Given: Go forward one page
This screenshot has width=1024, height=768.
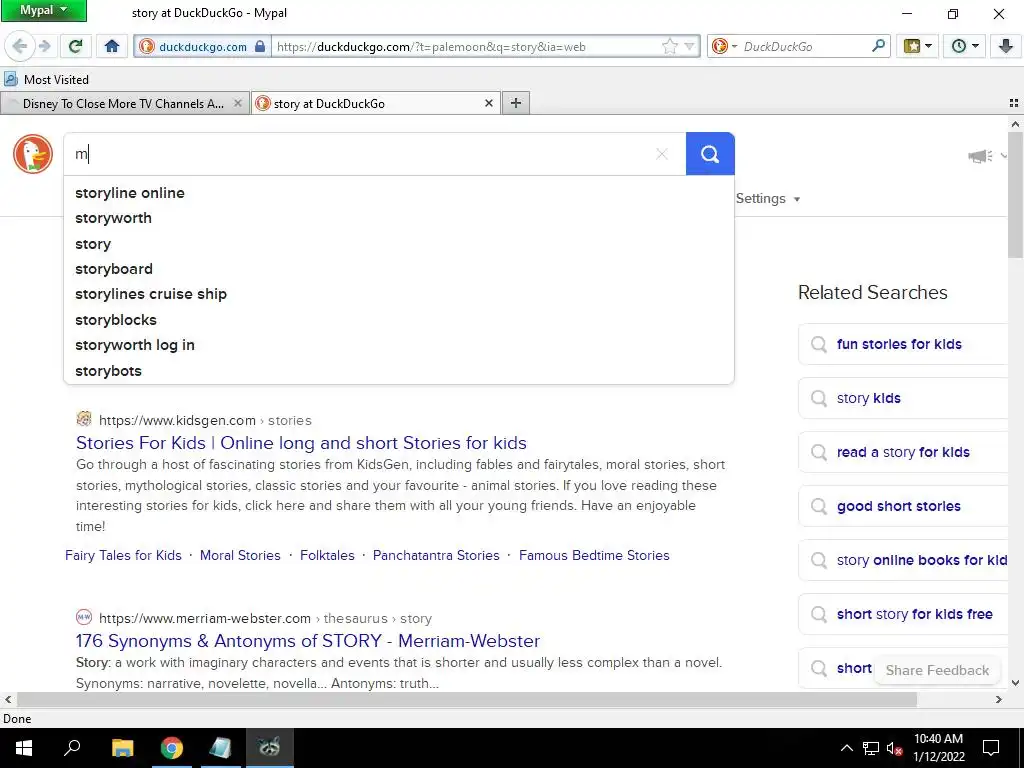Looking at the screenshot, I should (44, 46).
